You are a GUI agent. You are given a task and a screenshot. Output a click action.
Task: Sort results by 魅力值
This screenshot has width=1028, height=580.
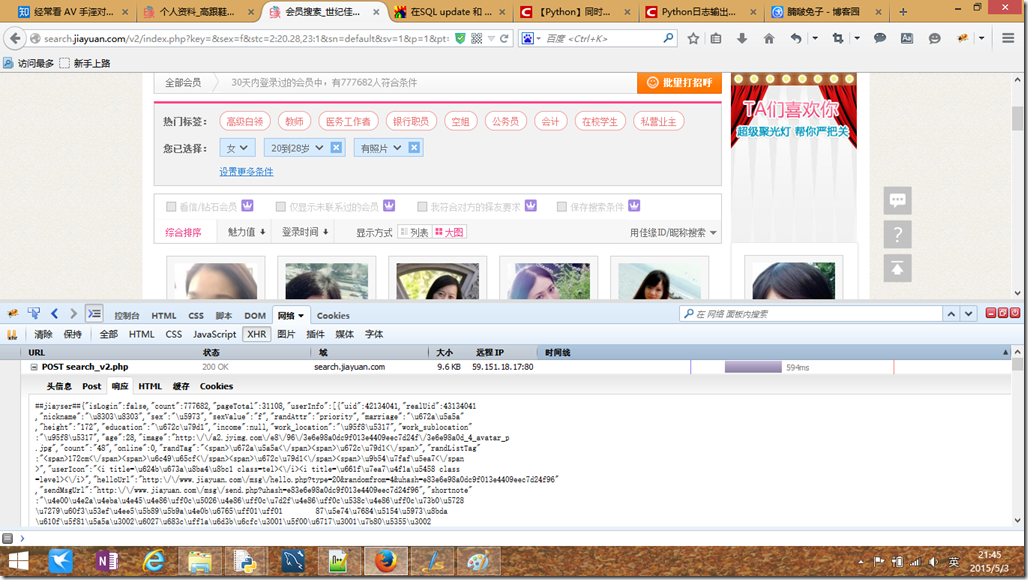[x=246, y=232]
